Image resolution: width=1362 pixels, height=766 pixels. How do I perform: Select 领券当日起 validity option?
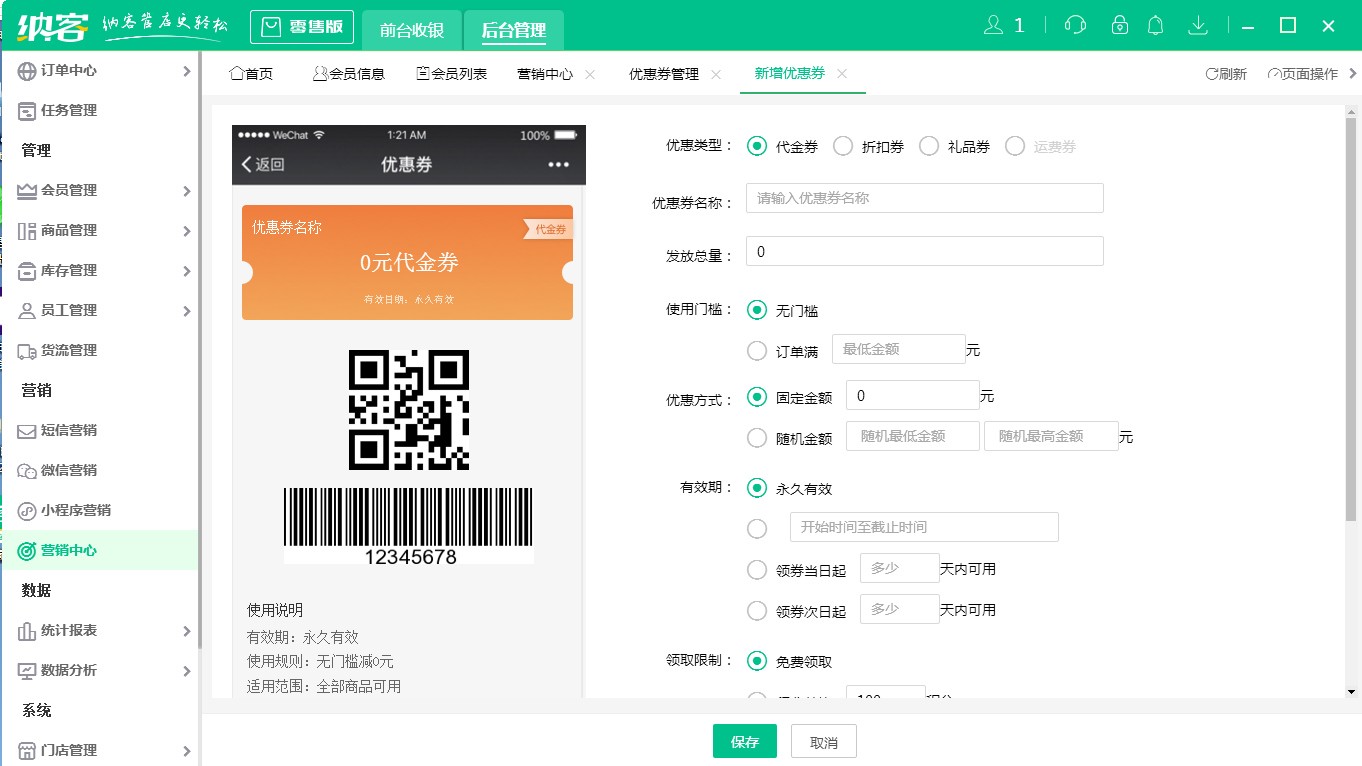pos(757,568)
